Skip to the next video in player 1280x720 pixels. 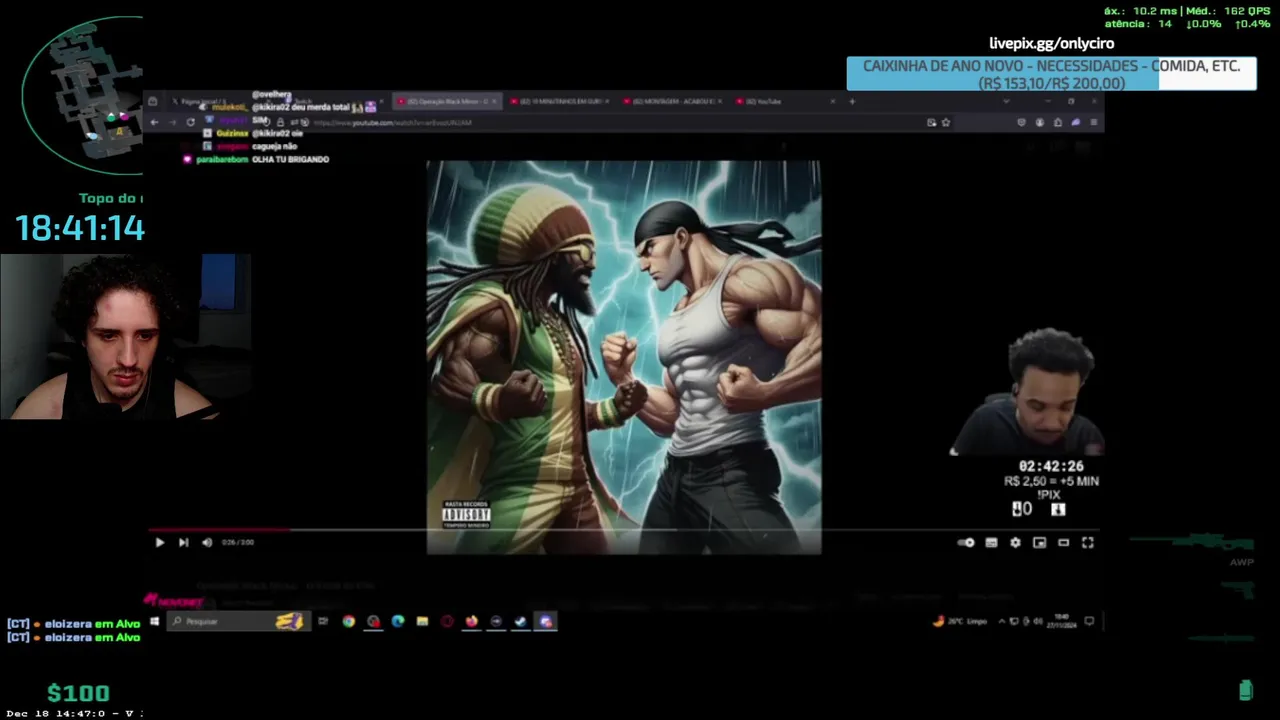click(x=183, y=542)
